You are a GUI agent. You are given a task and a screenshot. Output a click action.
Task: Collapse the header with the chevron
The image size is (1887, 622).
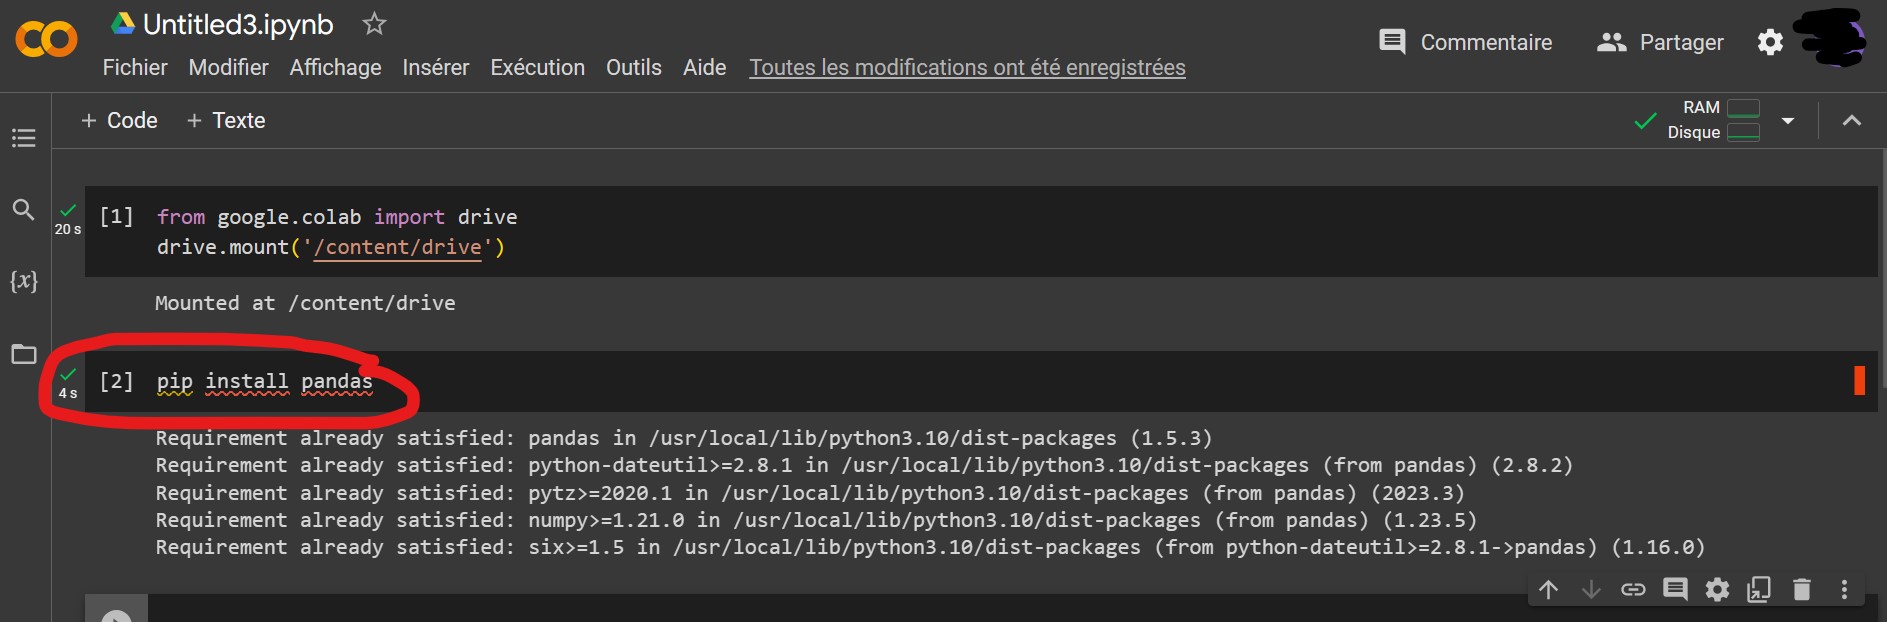point(1852,121)
